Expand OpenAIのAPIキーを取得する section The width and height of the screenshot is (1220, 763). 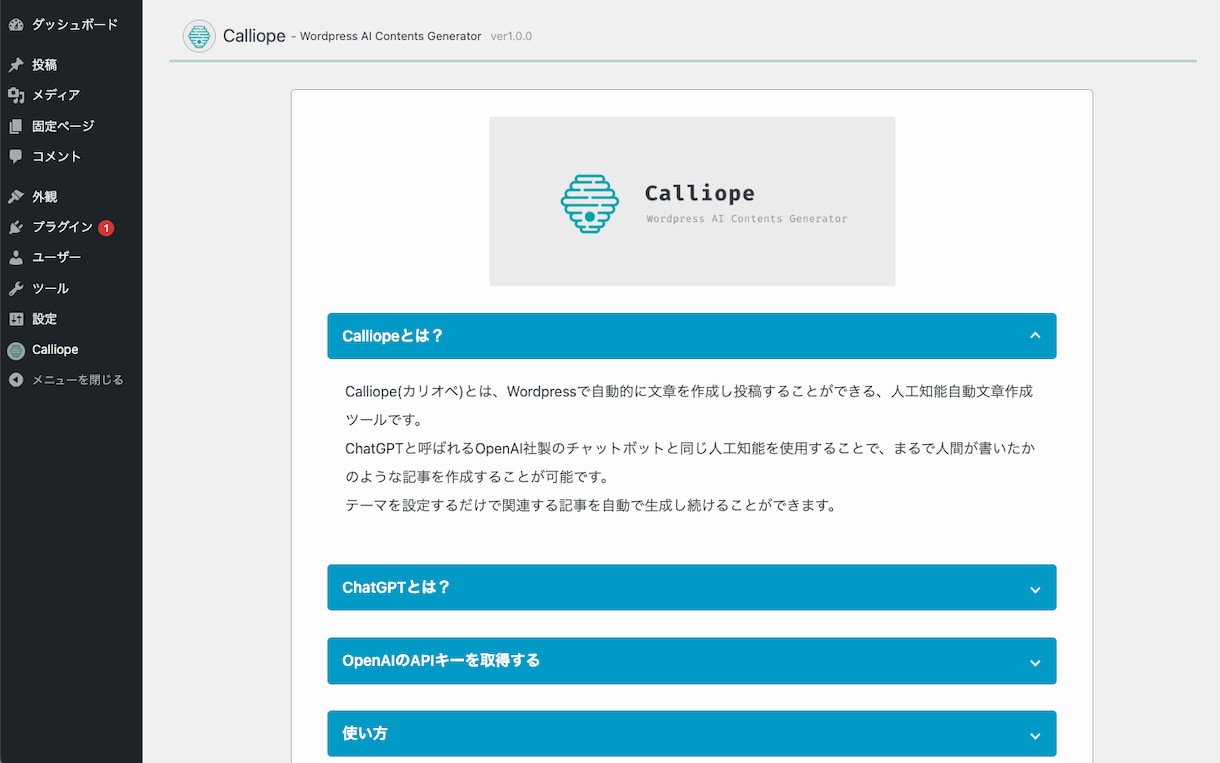coord(692,661)
